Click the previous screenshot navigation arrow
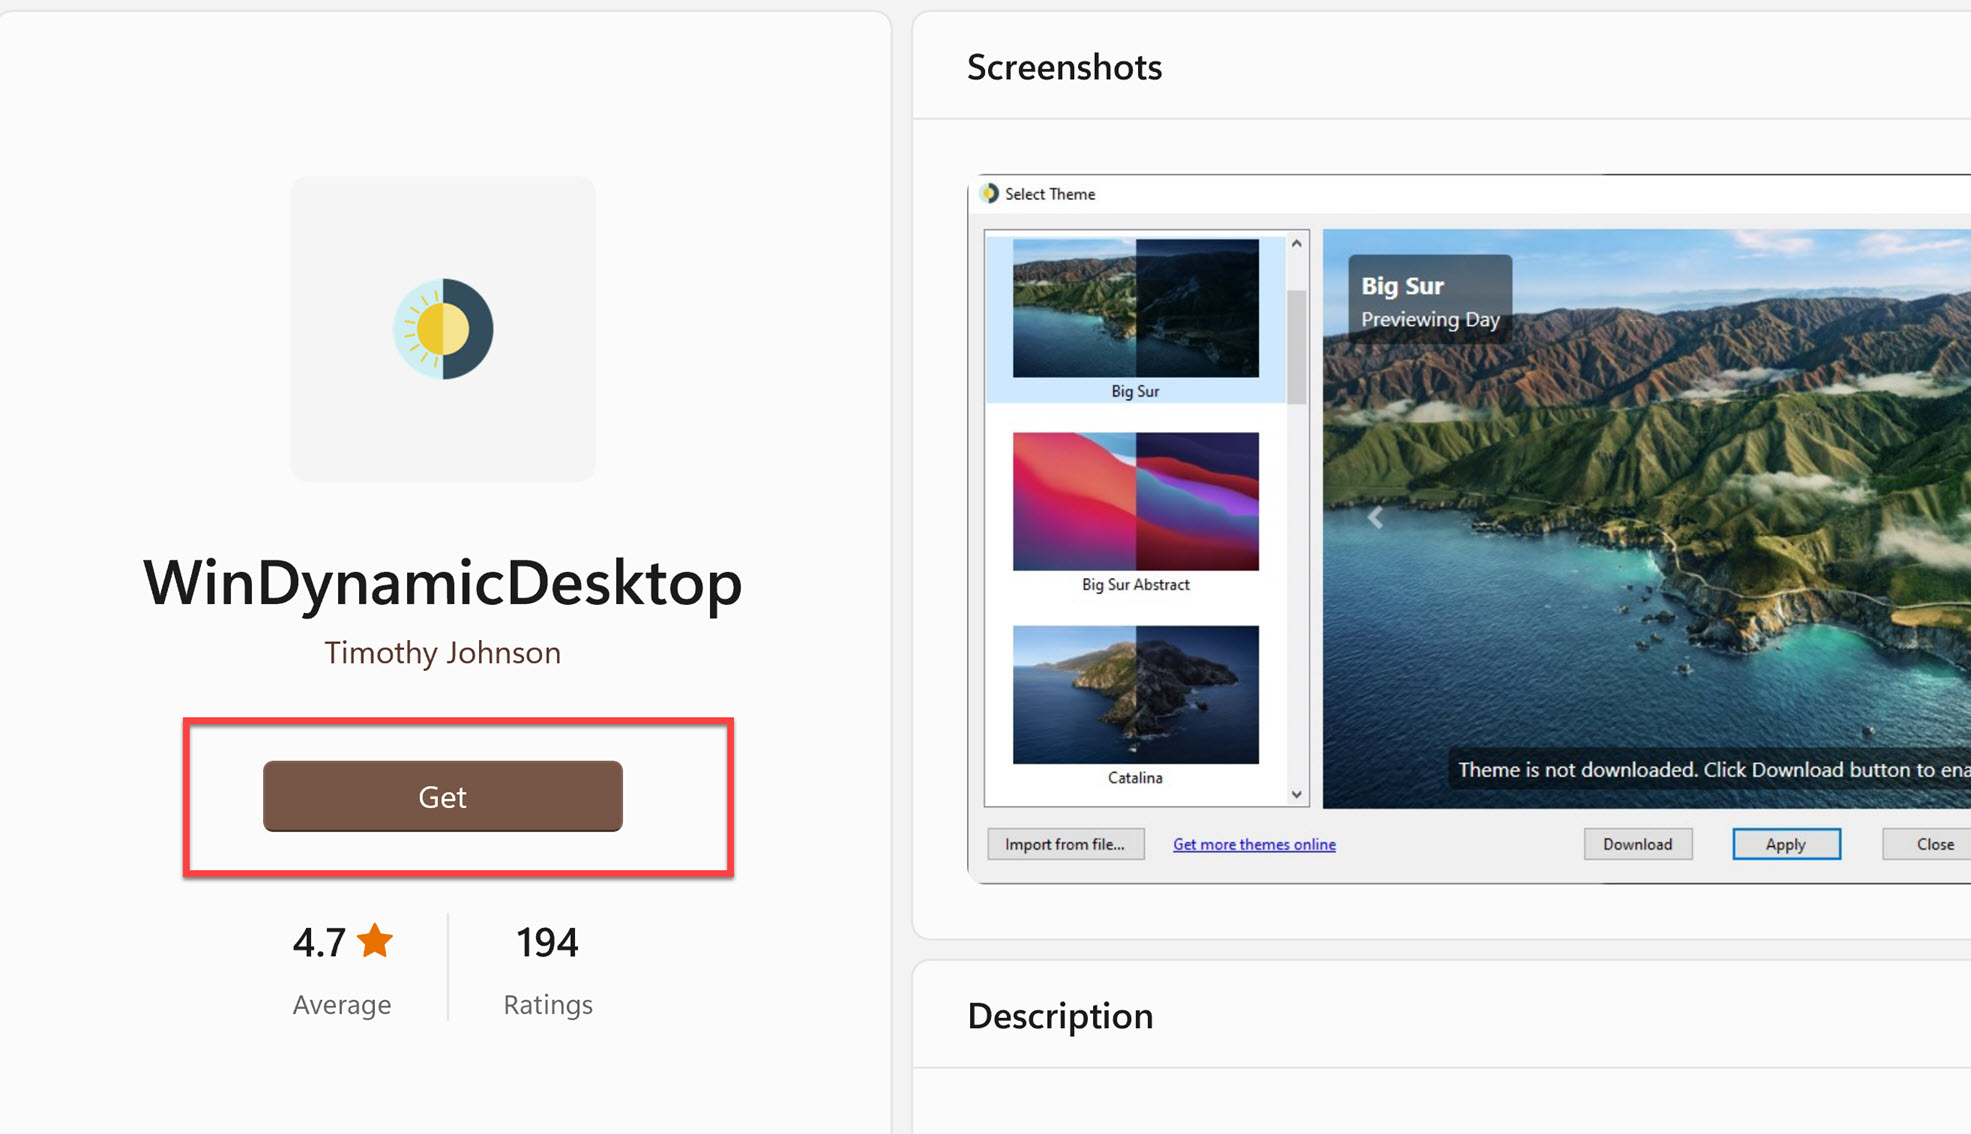Screen dimensions: 1971x1134 tap(1375, 516)
